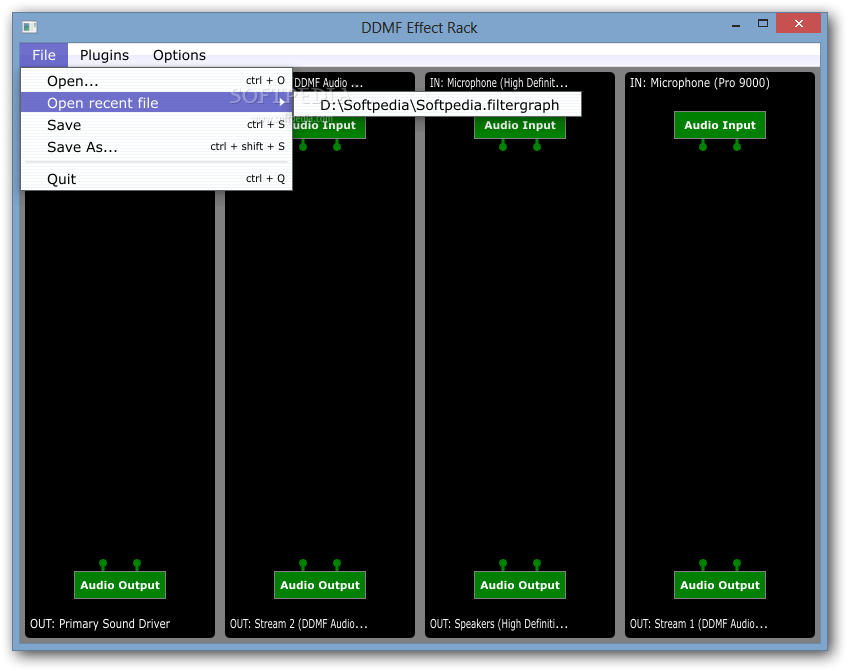Open recent file D:\Softpedia\Softpedia.filtergraph
848x671 pixels.
click(439, 105)
